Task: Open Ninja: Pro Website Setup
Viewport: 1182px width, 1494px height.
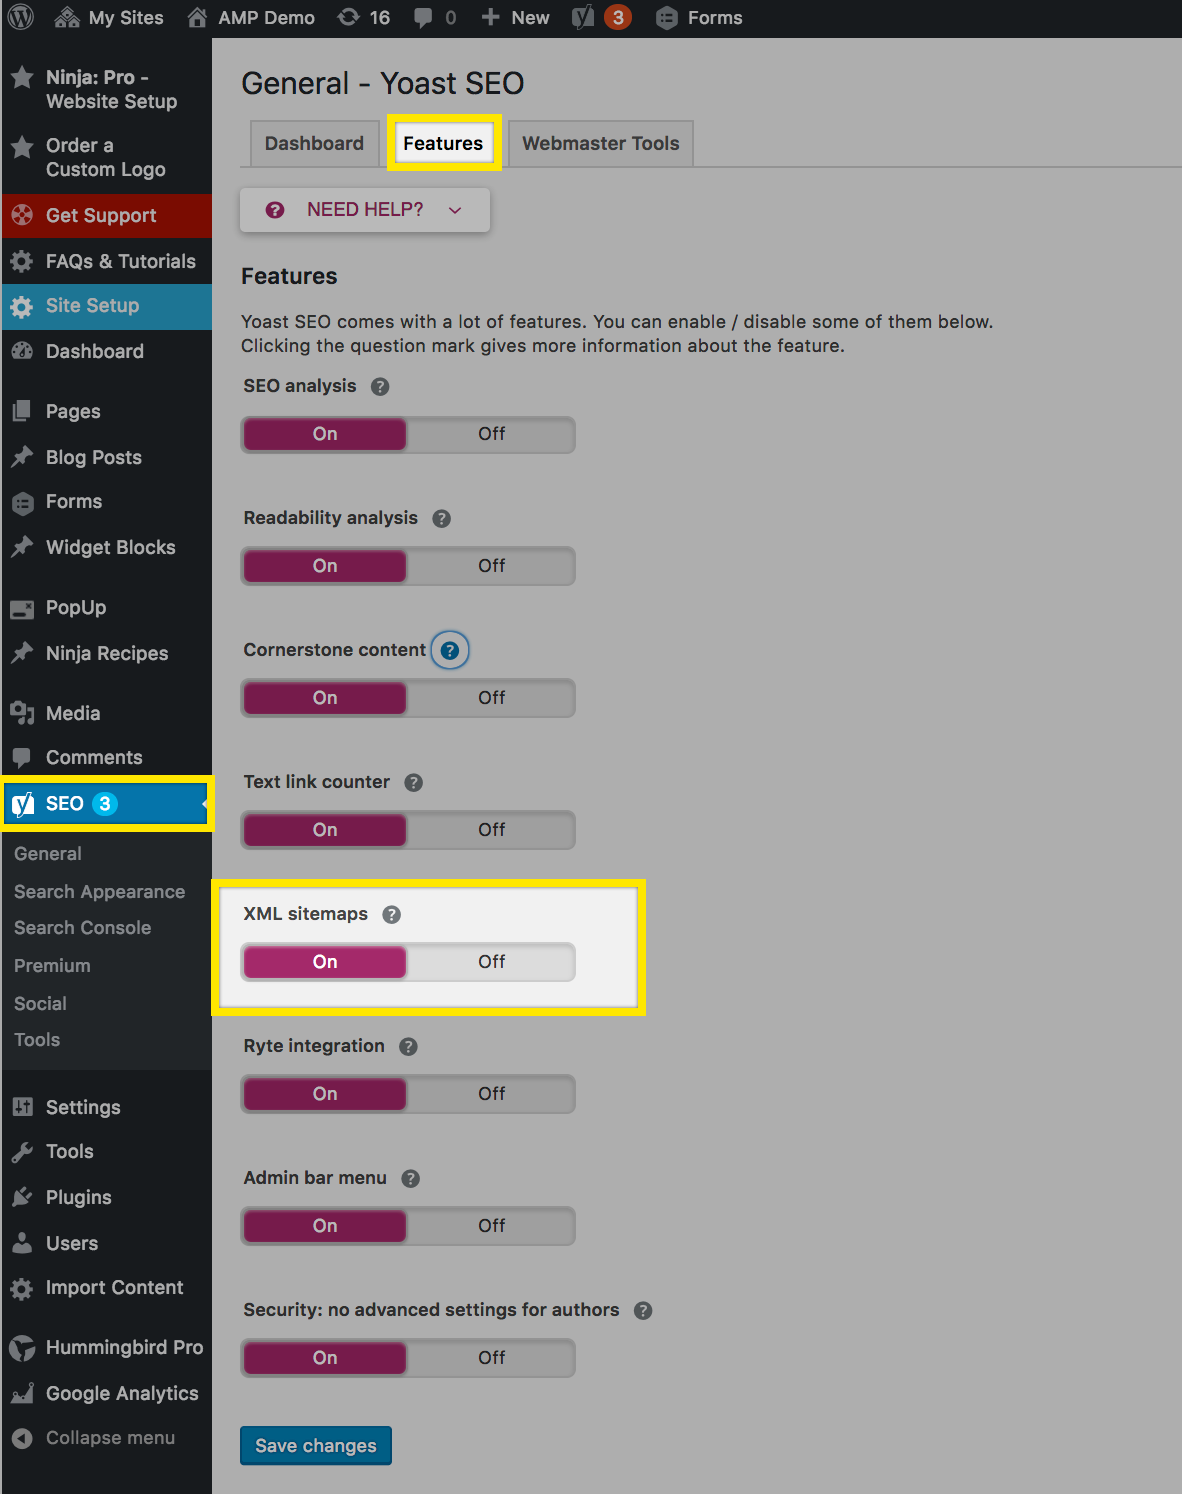Action: [106, 89]
